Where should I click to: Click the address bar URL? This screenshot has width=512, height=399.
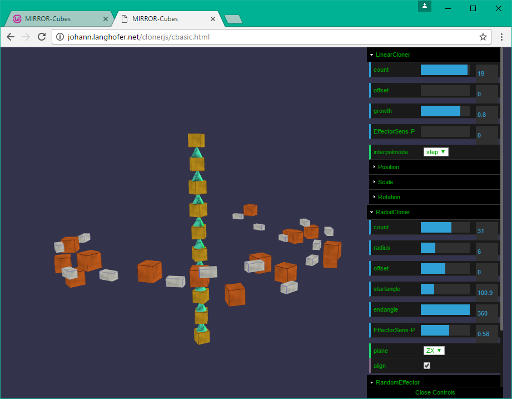point(138,37)
